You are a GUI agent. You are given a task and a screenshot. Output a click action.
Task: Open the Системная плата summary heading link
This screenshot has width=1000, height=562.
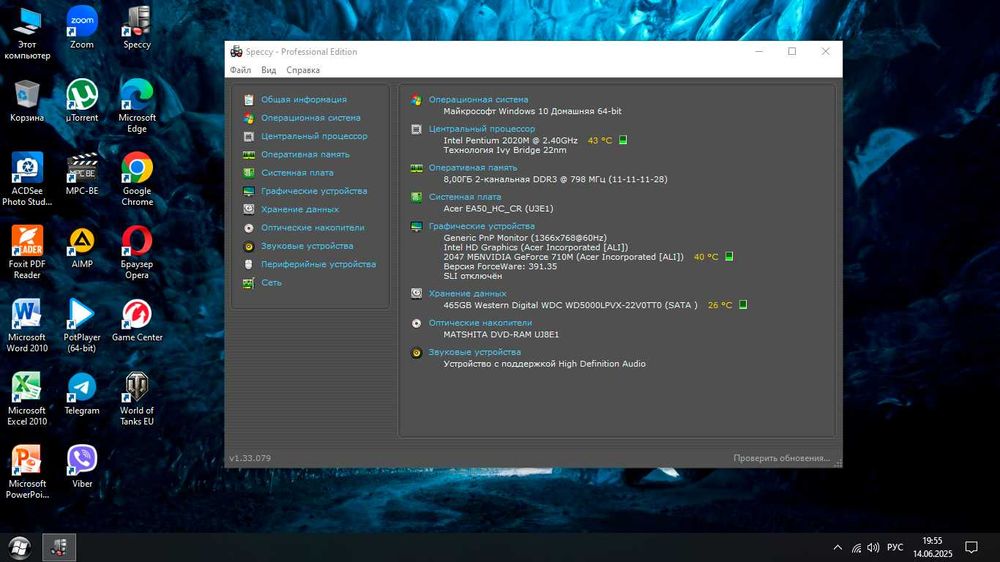point(465,197)
